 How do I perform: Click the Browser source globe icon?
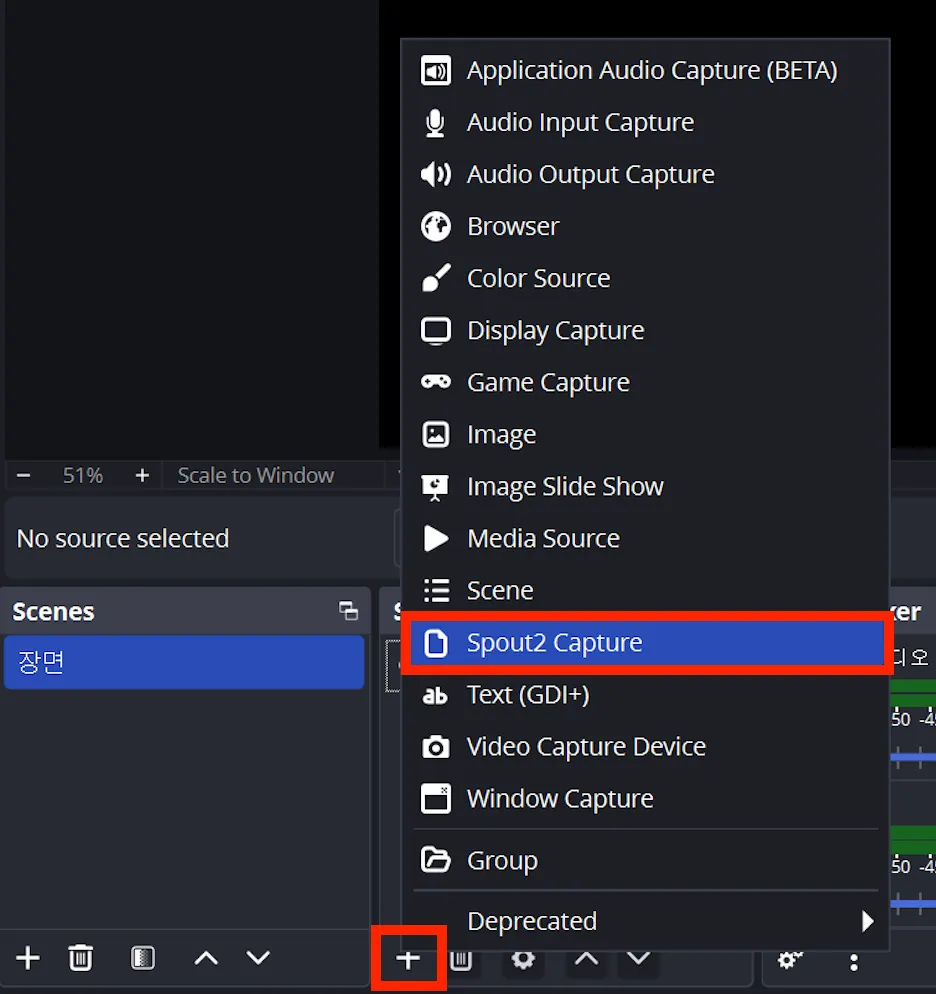point(436,226)
